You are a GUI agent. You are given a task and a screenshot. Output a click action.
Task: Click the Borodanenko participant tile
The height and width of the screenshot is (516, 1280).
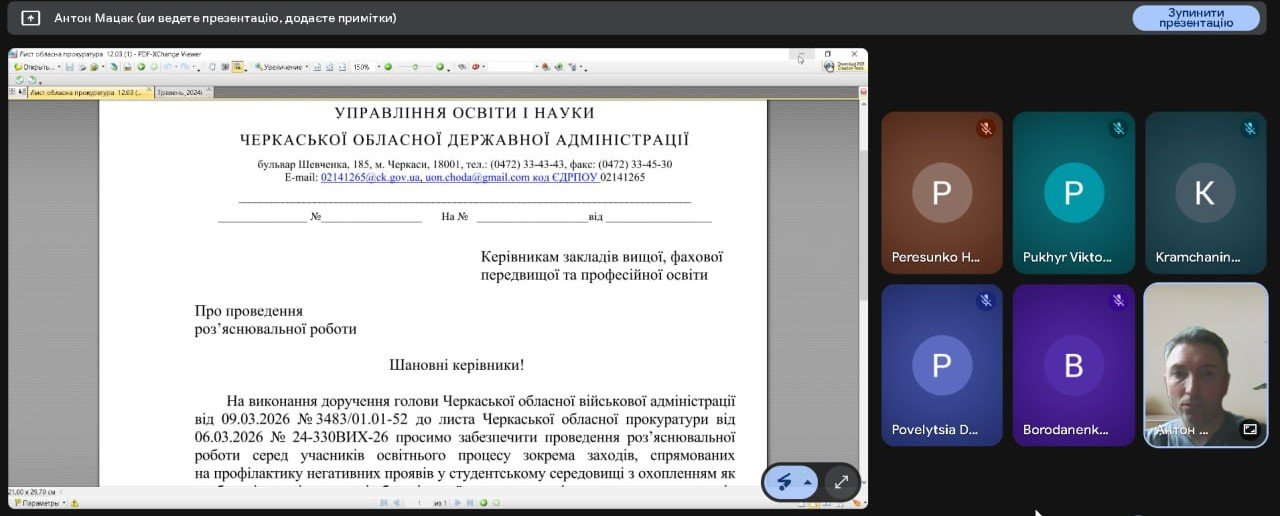1074,365
